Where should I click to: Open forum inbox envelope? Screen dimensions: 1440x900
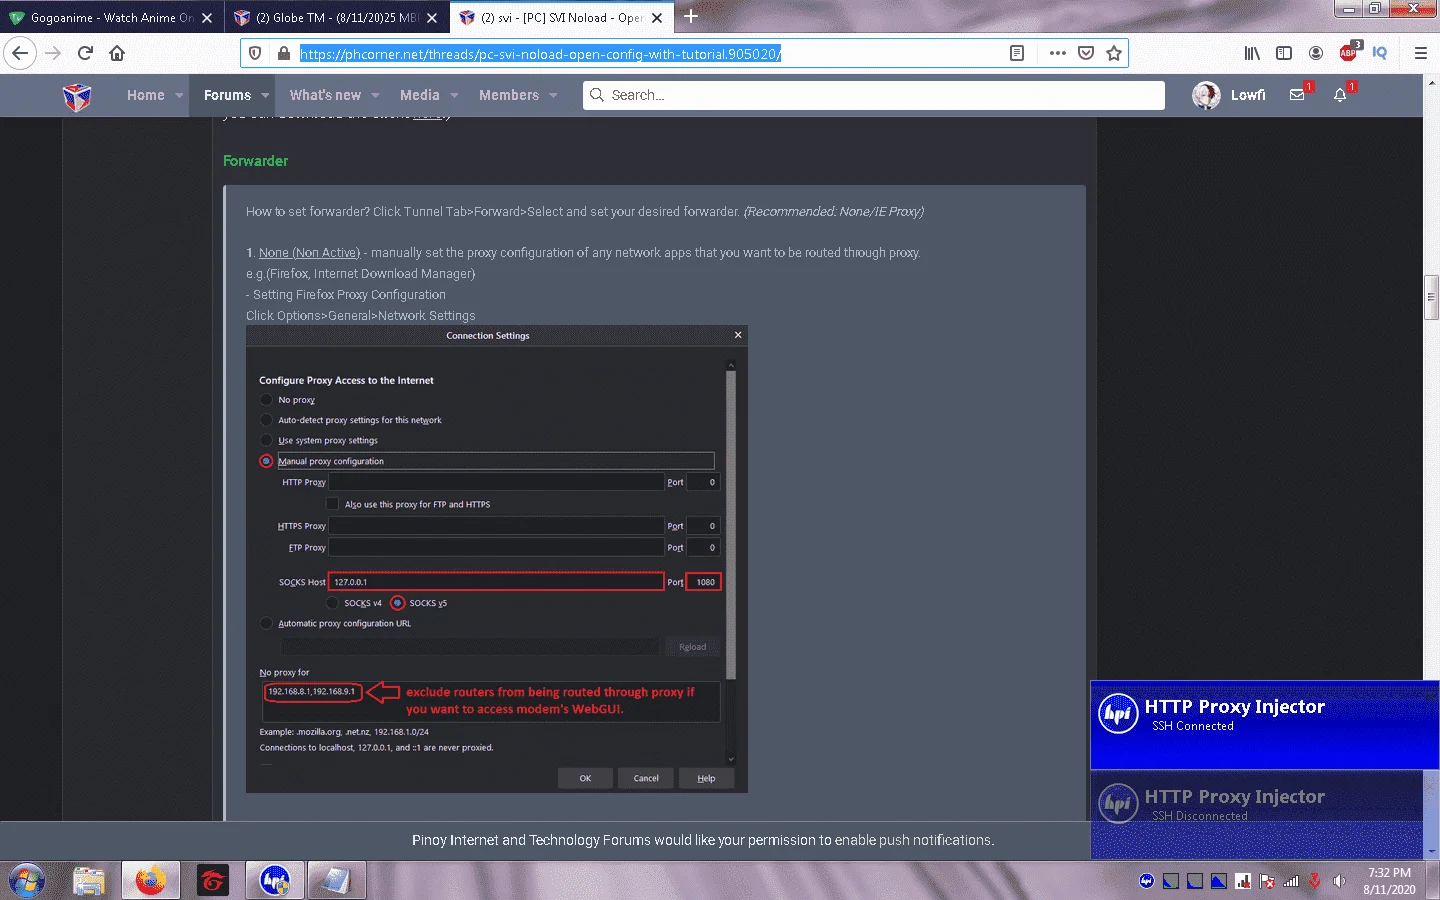tap(1297, 95)
